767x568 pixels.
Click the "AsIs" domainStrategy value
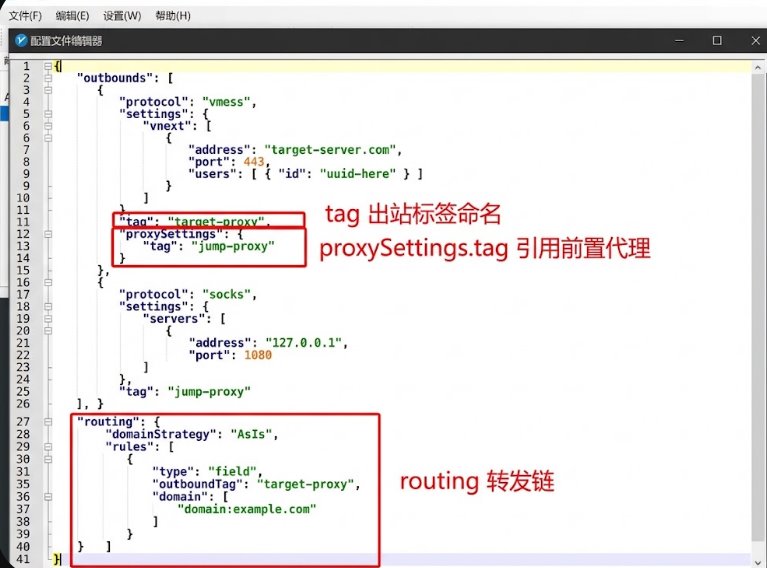pos(251,434)
